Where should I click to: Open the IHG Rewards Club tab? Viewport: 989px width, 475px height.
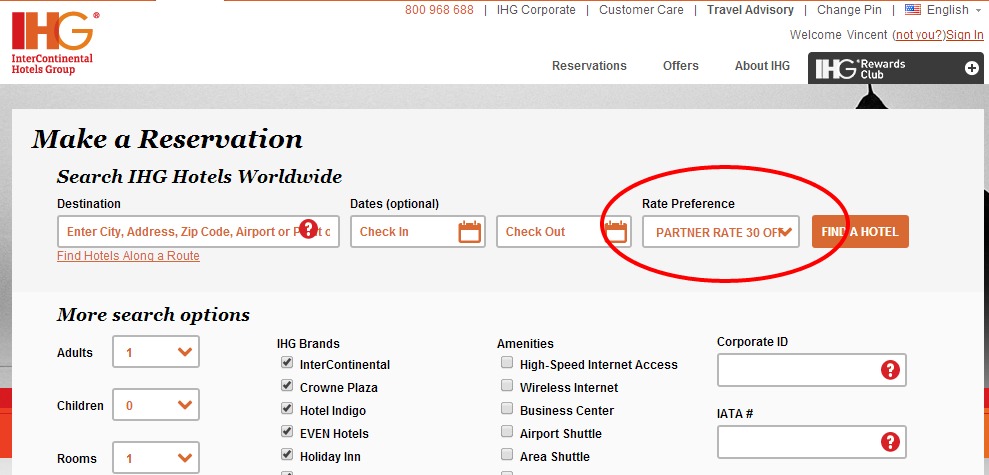(896, 68)
